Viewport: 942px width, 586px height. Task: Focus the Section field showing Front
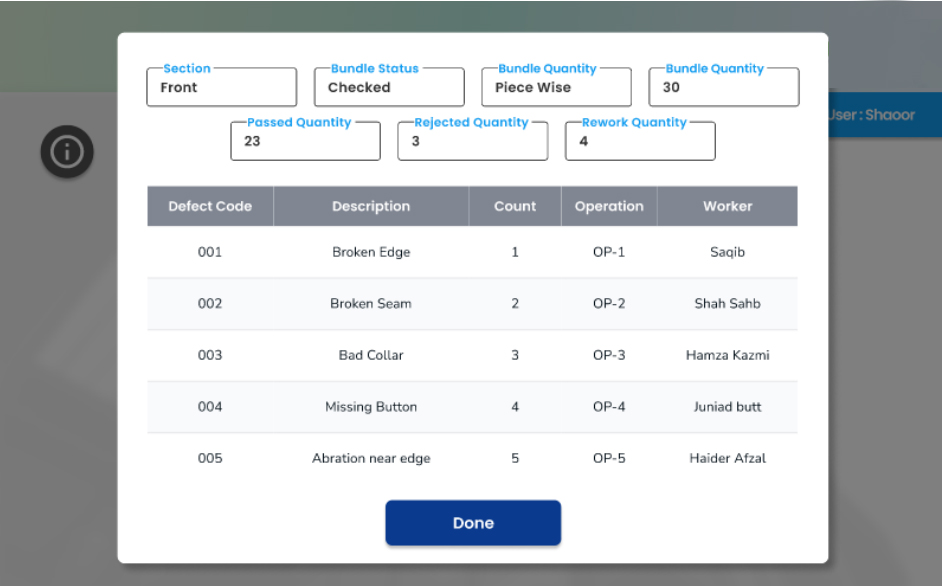tap(222, 87)
